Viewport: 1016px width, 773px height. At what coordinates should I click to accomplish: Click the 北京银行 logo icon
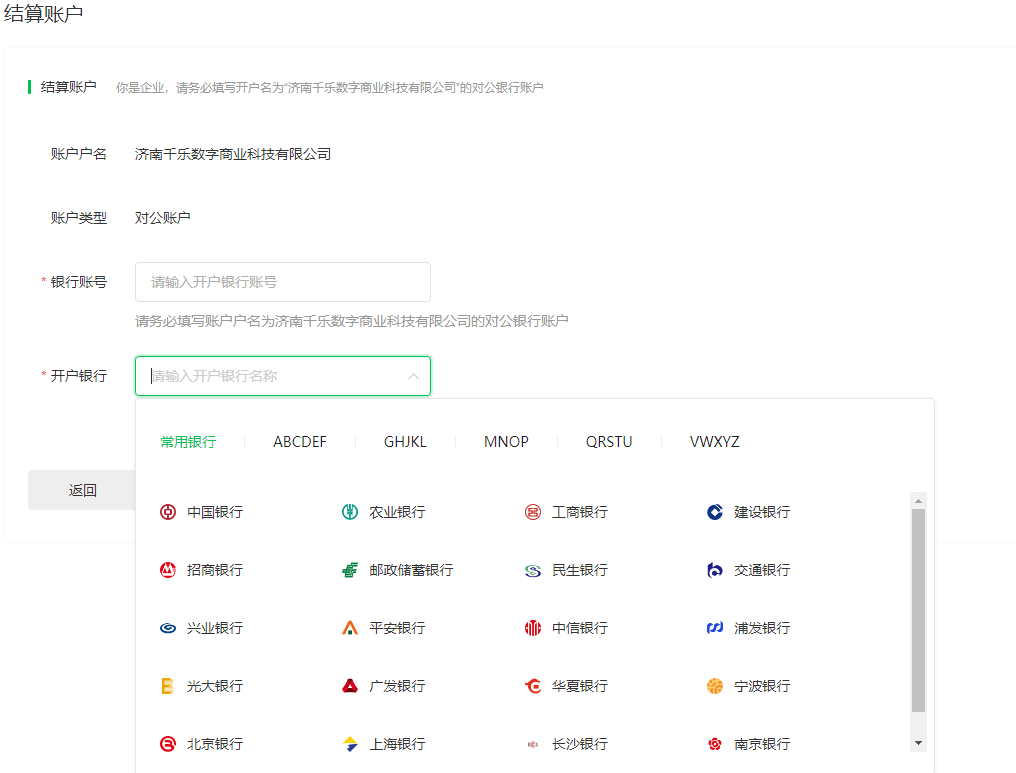click(x=168, y=744)
